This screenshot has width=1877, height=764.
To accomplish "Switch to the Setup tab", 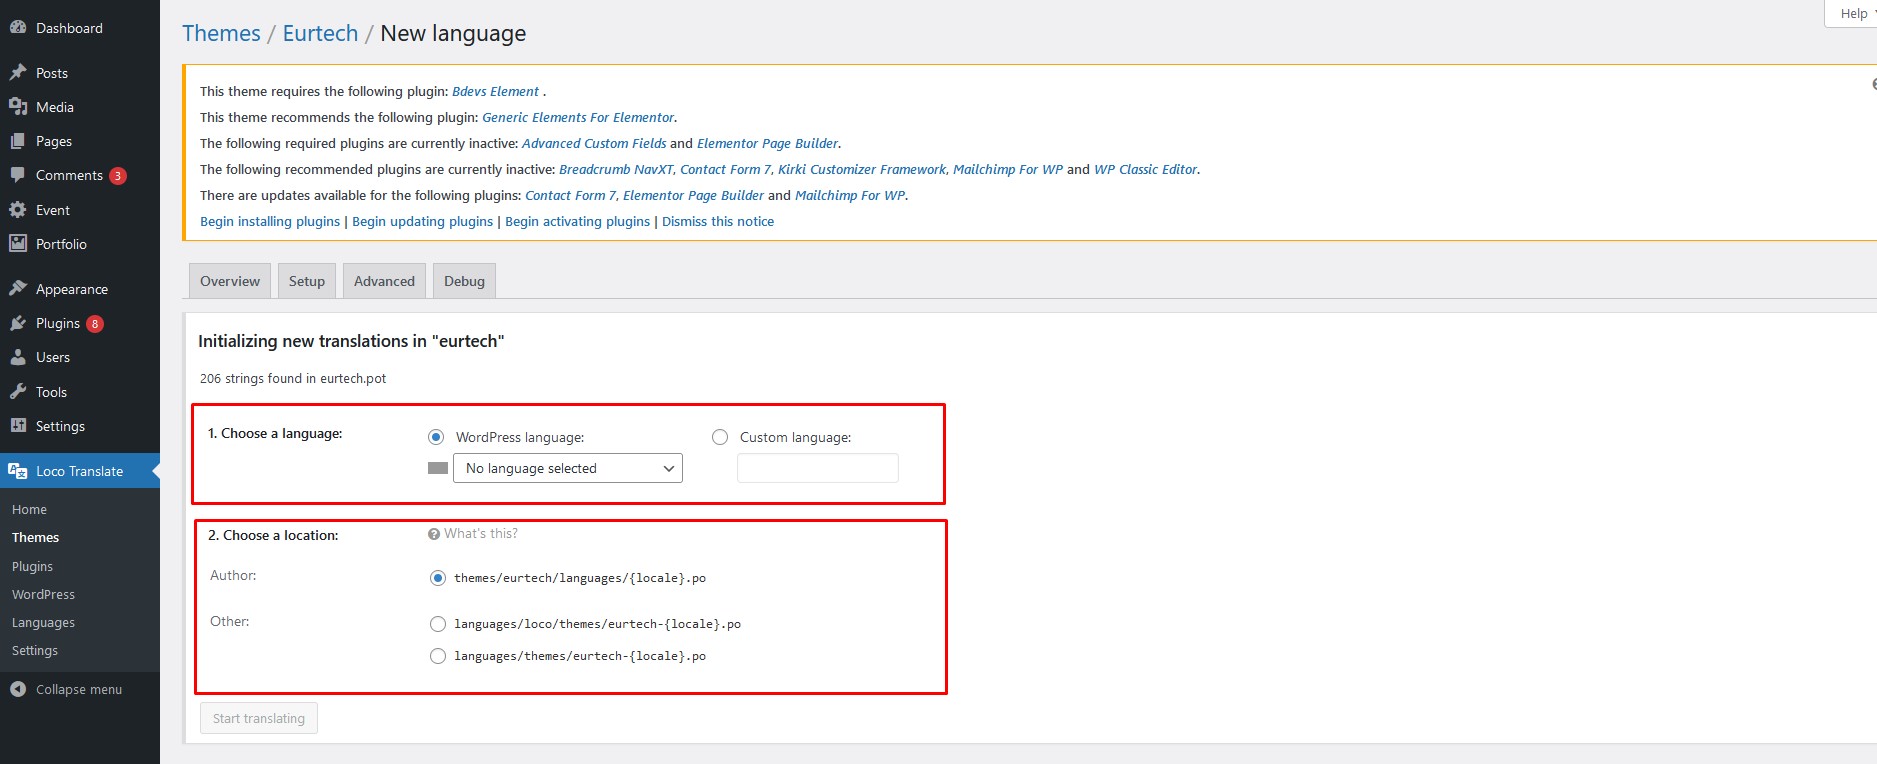I will pyautogui.click(x=307, y=281).
